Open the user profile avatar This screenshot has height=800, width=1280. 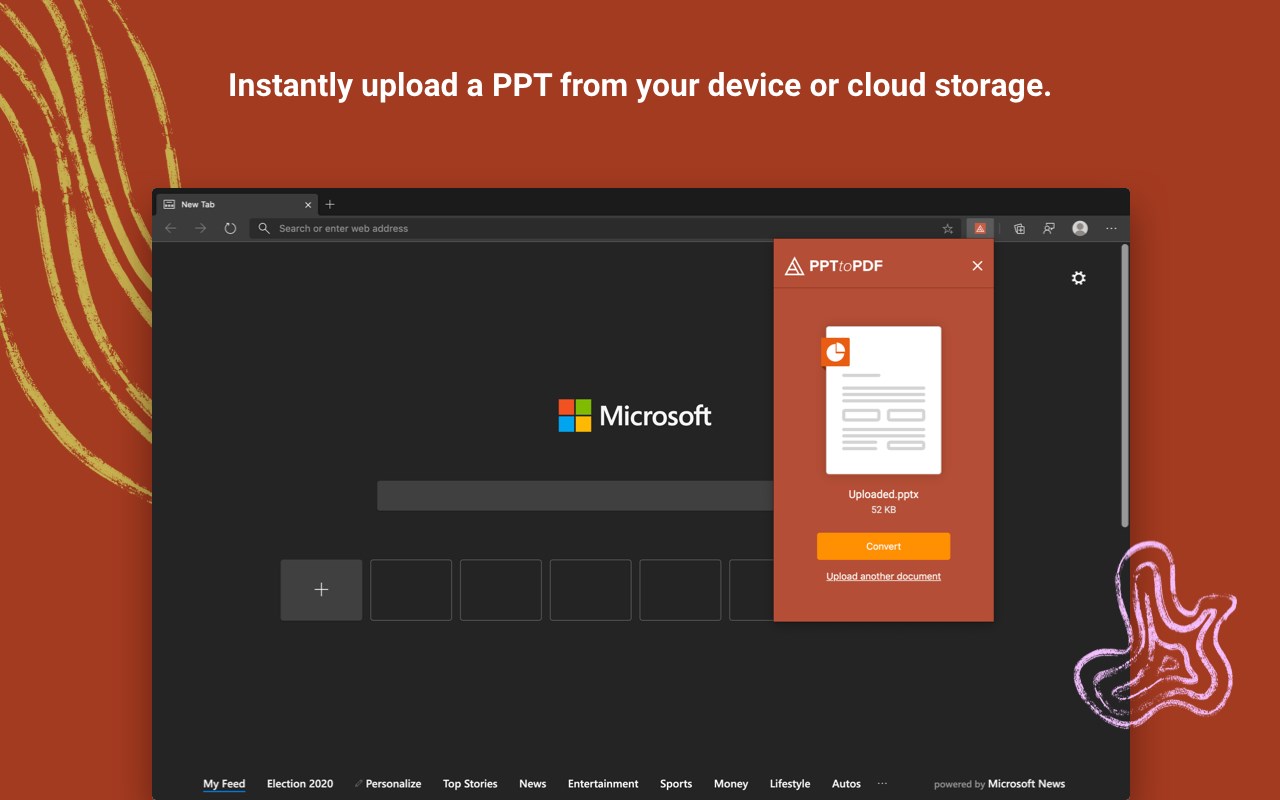click(1080, 228)
